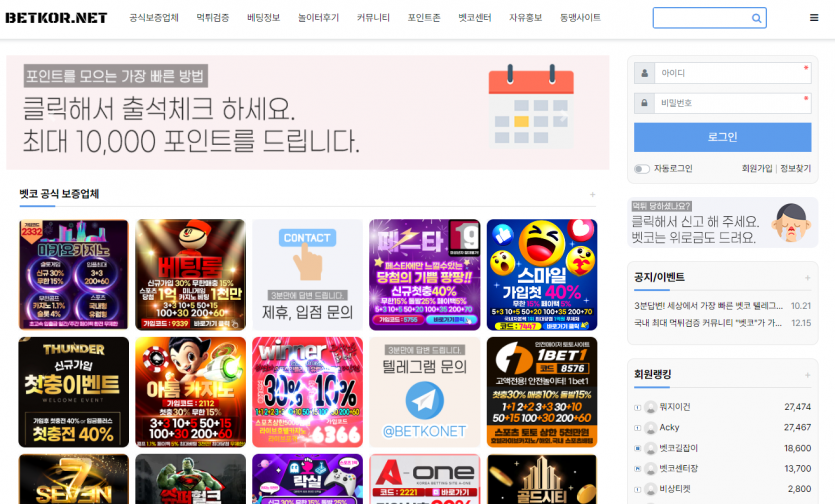Open the 마카오카지노 banner

tap(73, 274)
